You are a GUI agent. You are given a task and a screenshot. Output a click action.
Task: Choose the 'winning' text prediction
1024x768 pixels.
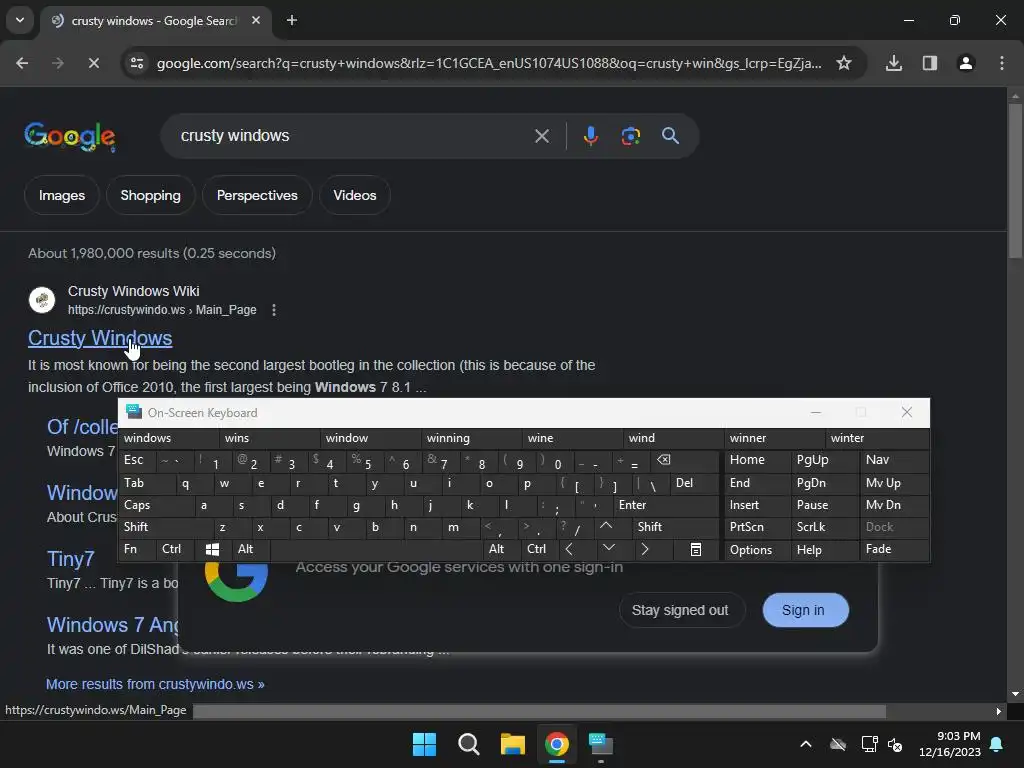point(472,438)
